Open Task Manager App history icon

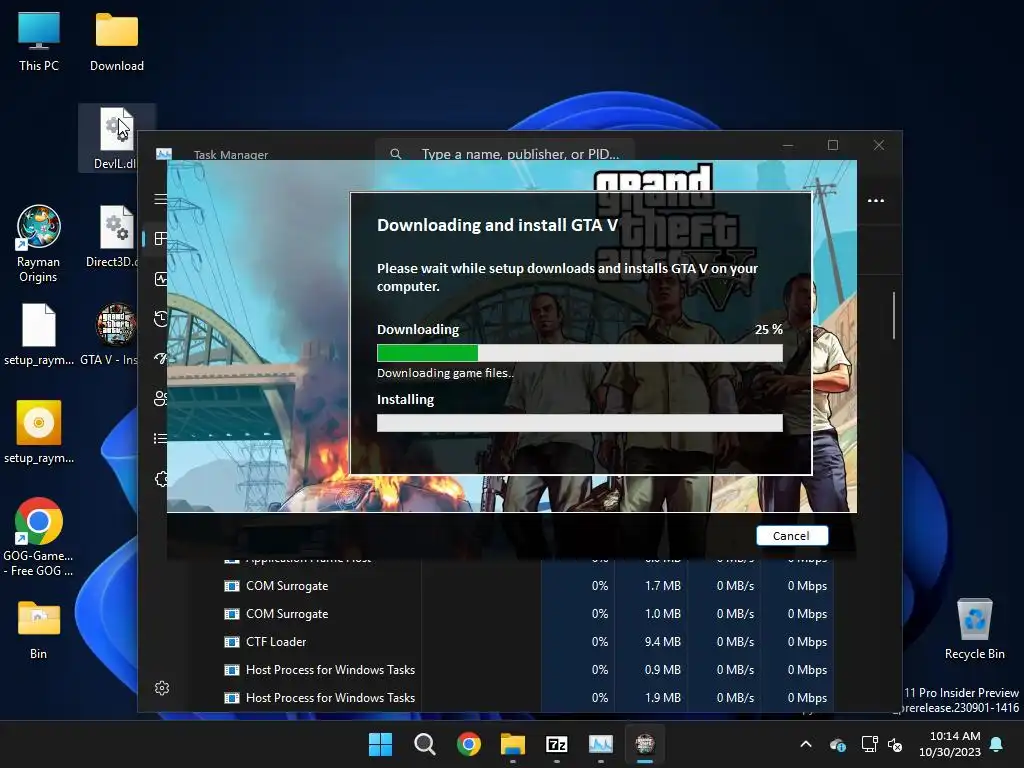[161, 319]
